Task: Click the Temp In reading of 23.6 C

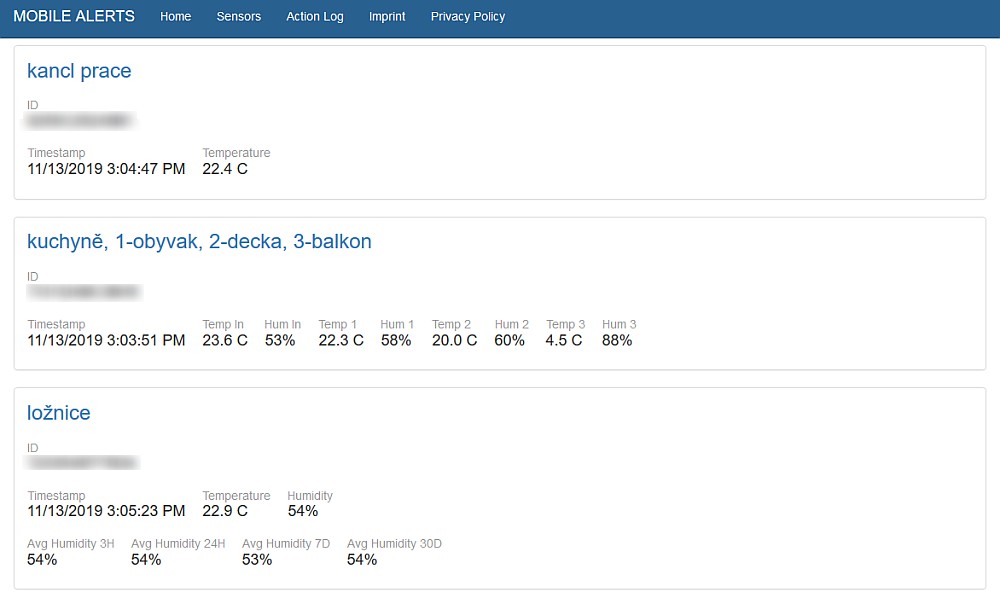Action: [x=221, y=339]
